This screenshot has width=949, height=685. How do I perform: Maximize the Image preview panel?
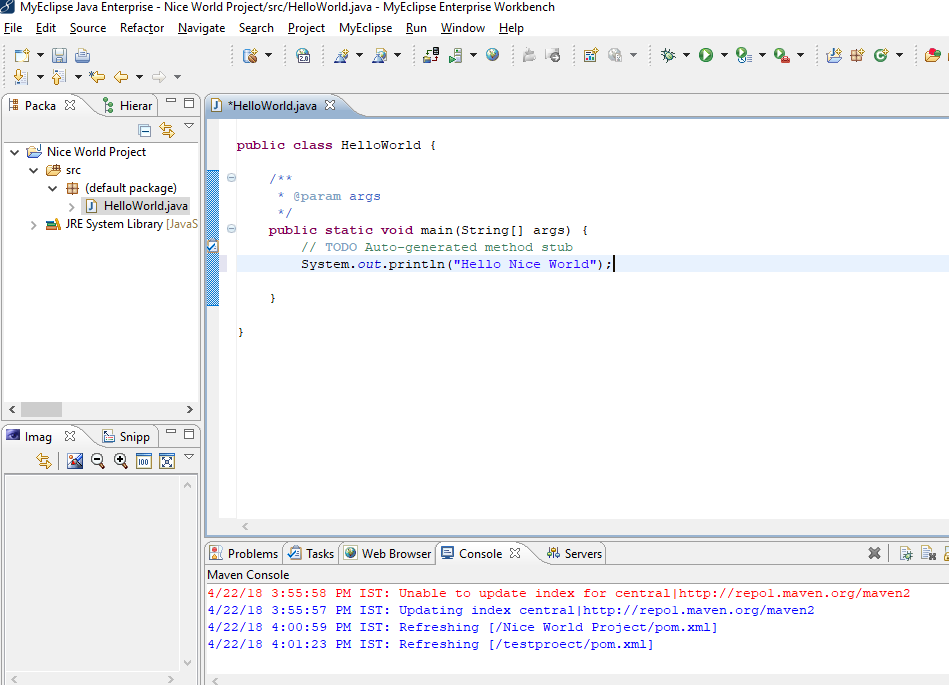pos(189,433)
